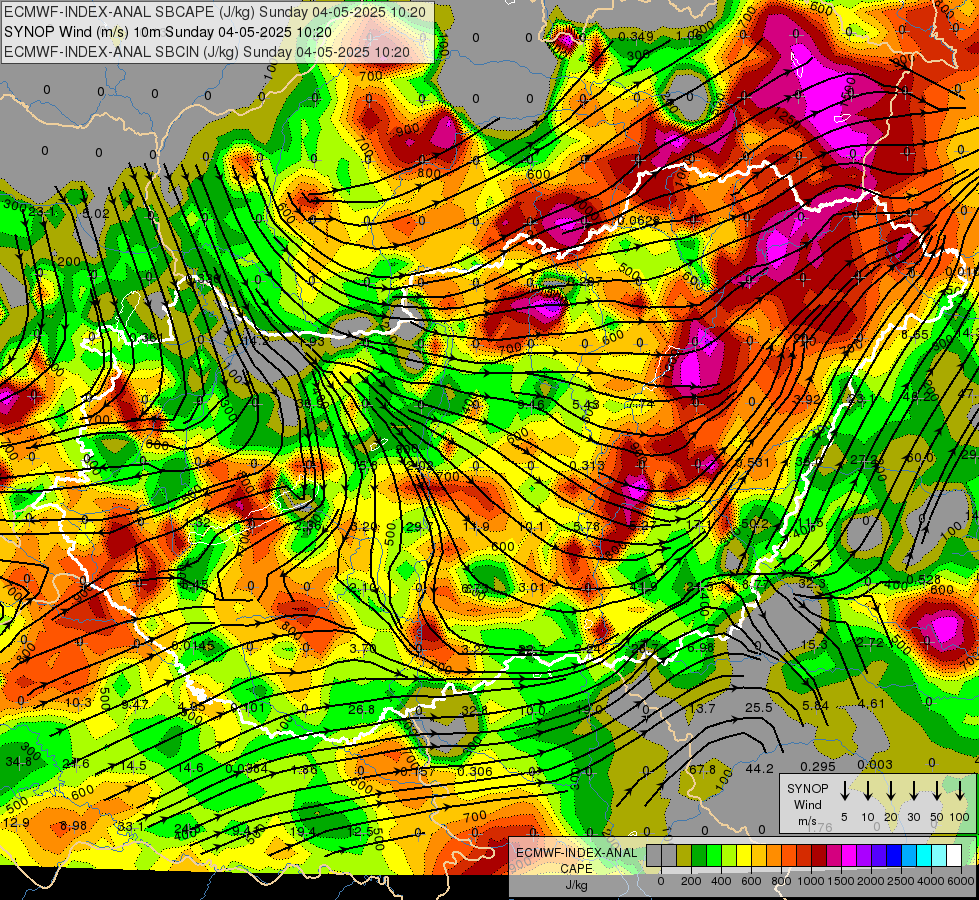Click the '5.02' value on the map

96,214
